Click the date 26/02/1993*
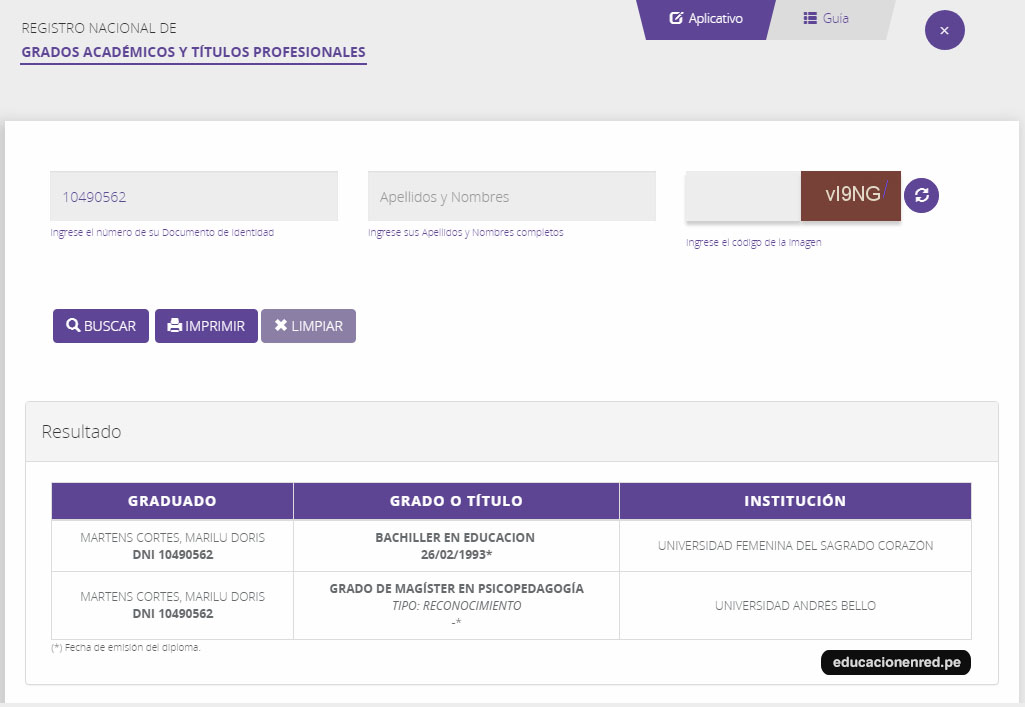The width and height of the screenshot is (1025, 707). pyautogui.click(x=456, y=555)
